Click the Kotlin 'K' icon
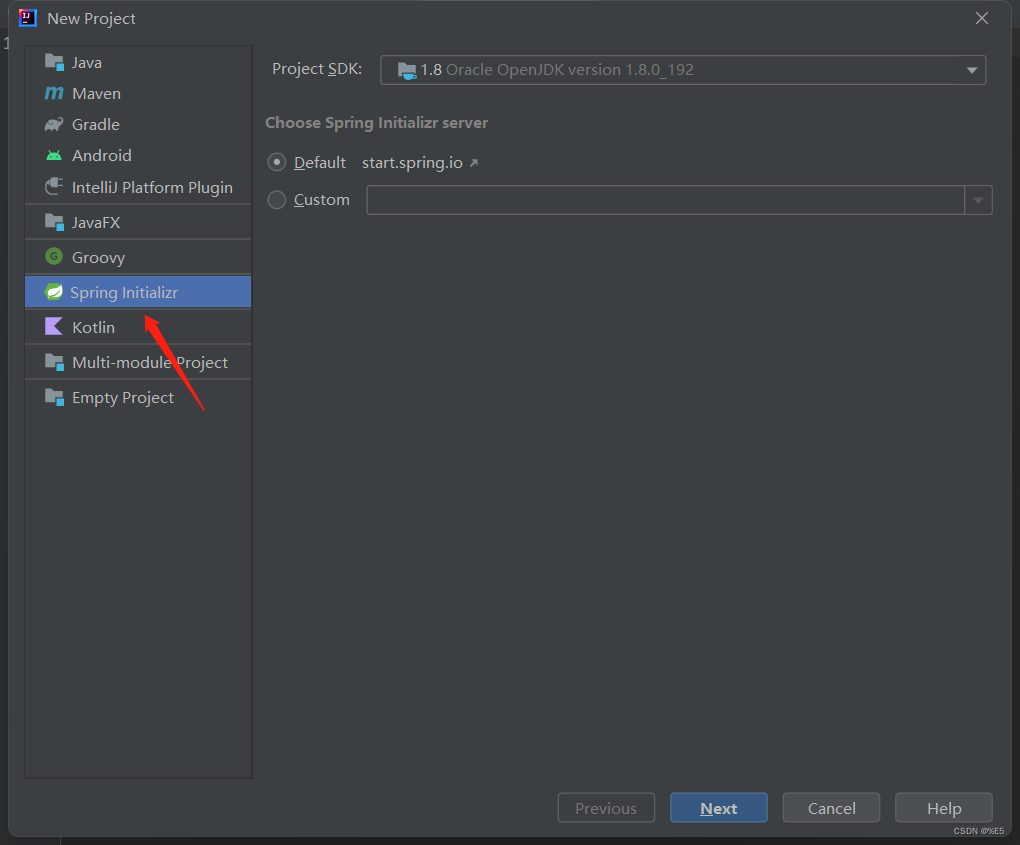The height and width of the screenshot is (845, 1020). pyautogui.click(x=54, y=327)
